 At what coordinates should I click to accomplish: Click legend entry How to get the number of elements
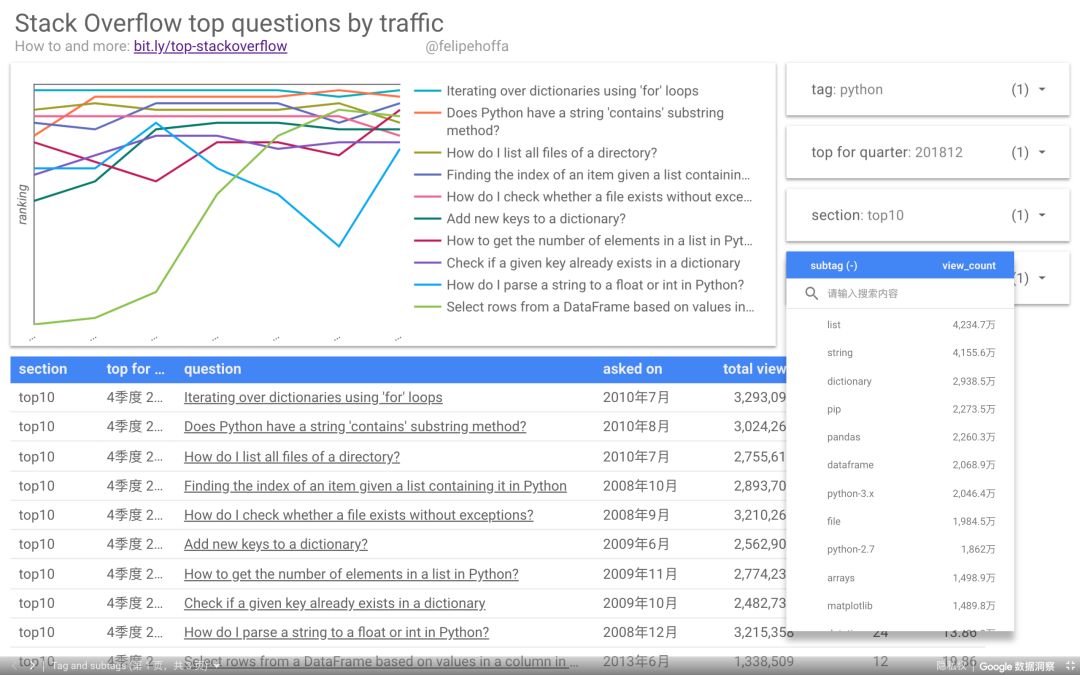coord(599,241)
